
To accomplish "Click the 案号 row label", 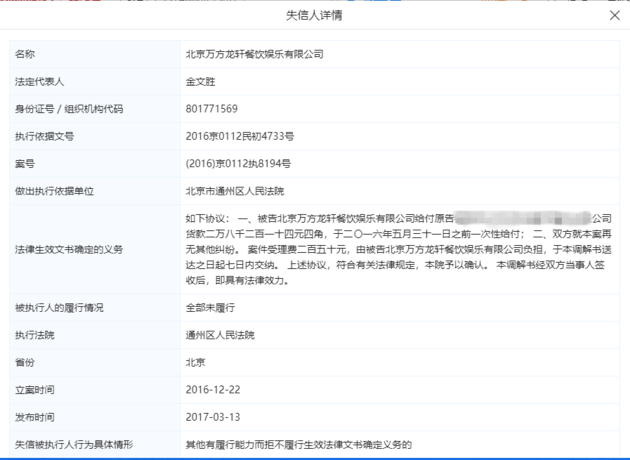I will 25,164.
